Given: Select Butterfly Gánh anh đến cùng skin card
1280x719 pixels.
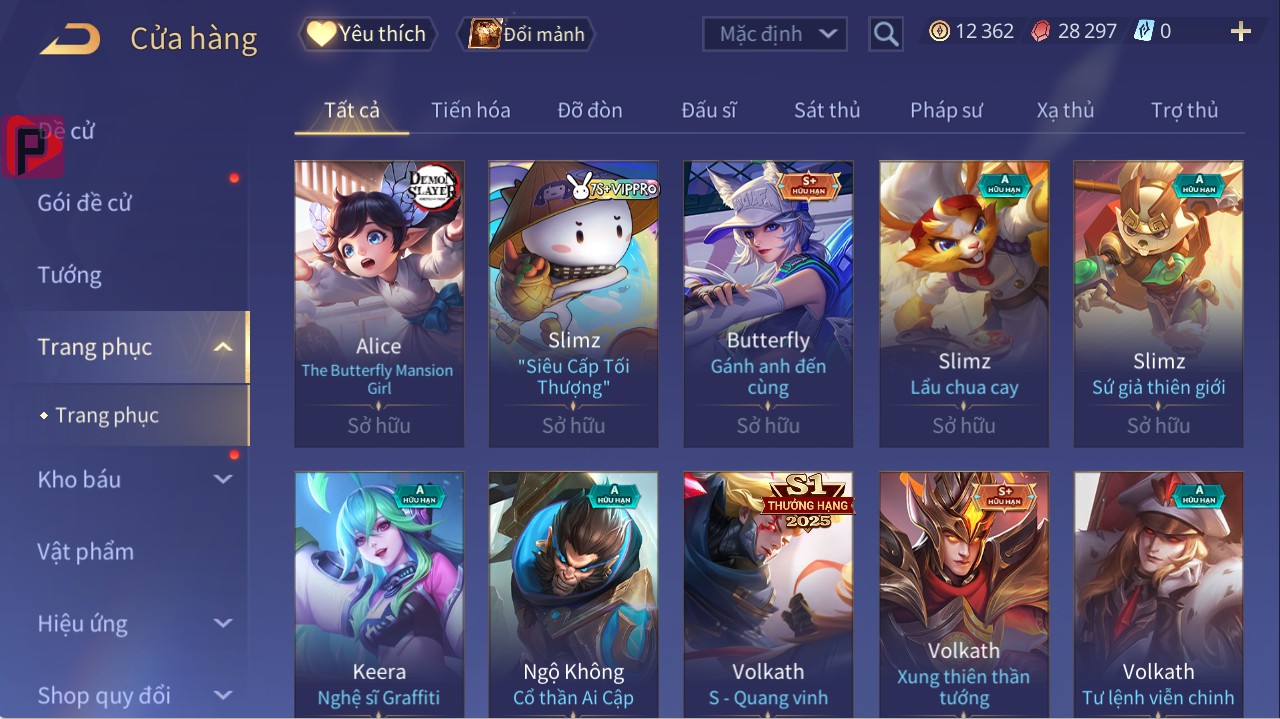Looking at the screenshot, I should tap(768, 304).
